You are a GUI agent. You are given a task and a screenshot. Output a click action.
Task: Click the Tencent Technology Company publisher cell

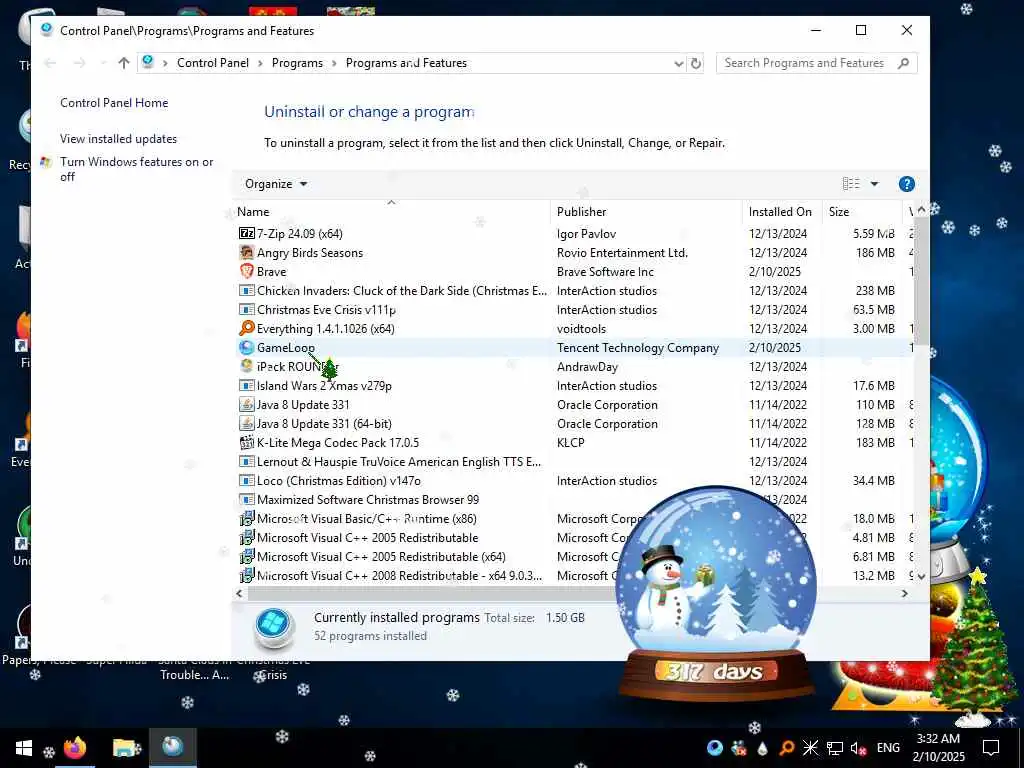[637, 347]
